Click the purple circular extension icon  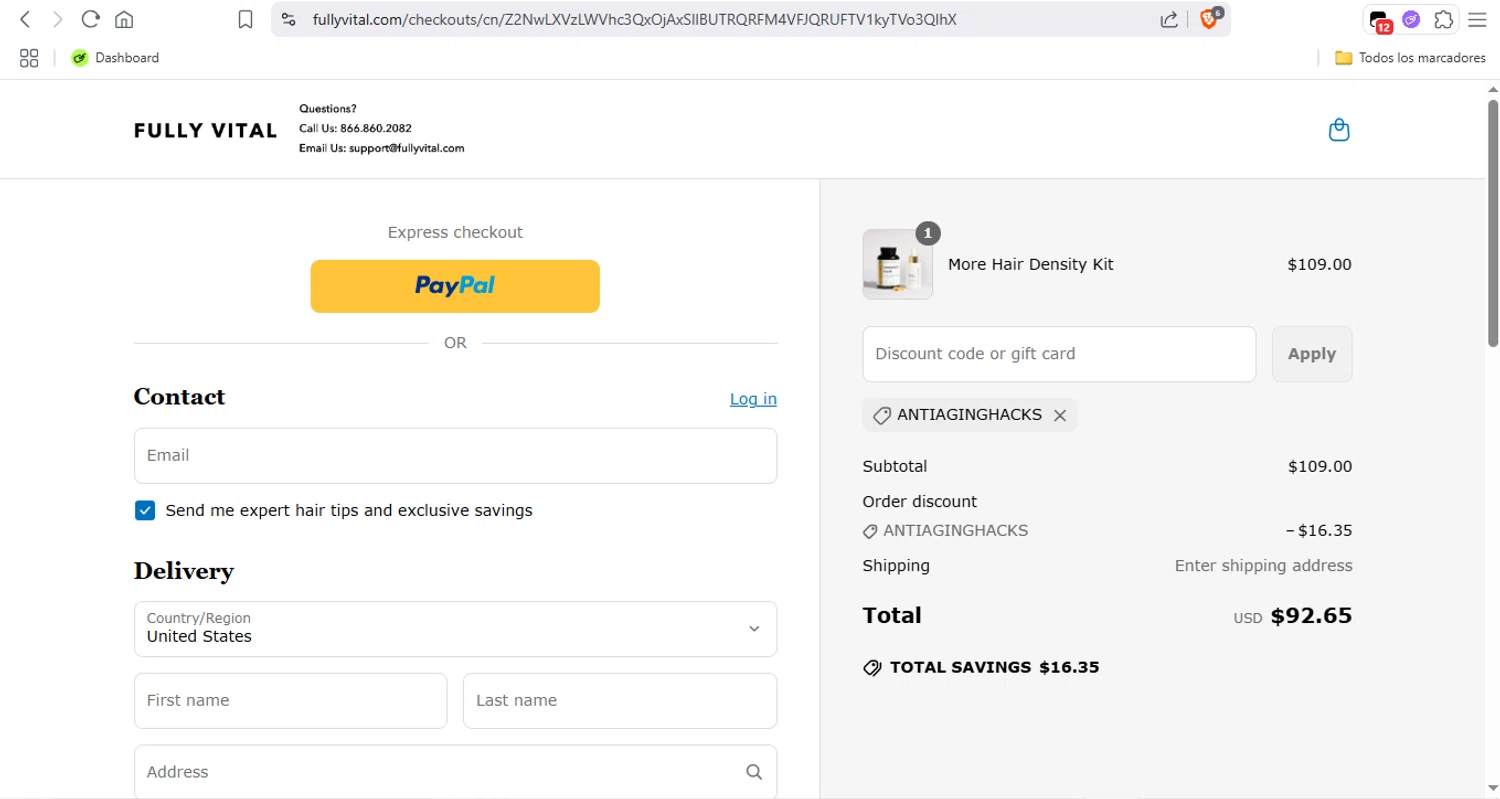1411,19
